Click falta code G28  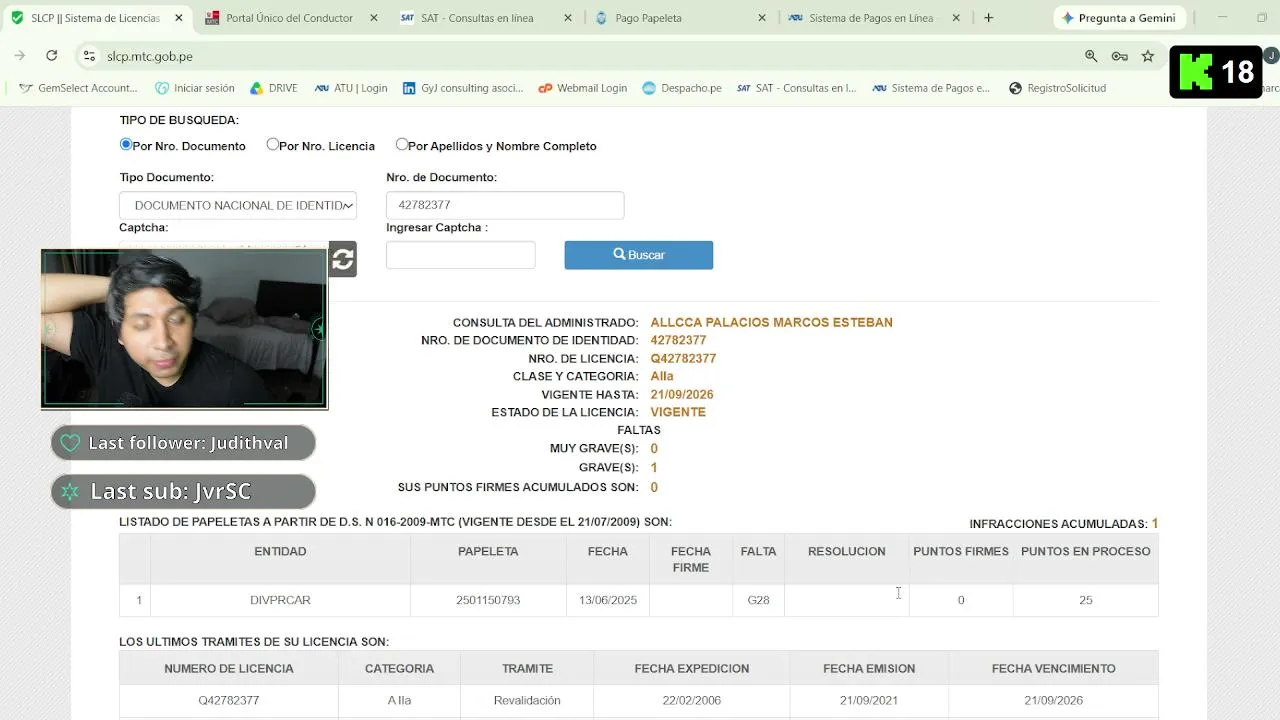pyautogui.click(x=758, y=600)
